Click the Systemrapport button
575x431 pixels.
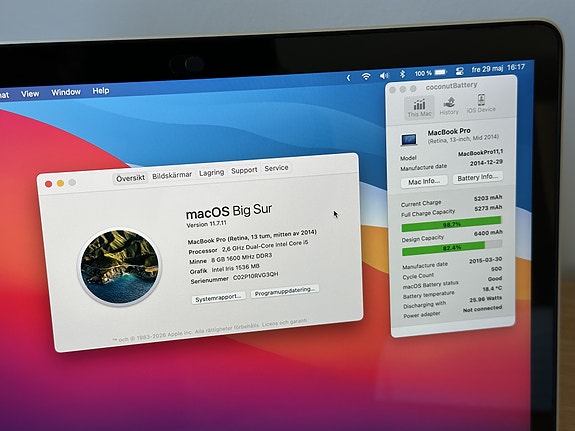pyautogui.click(x=219, y=298)
